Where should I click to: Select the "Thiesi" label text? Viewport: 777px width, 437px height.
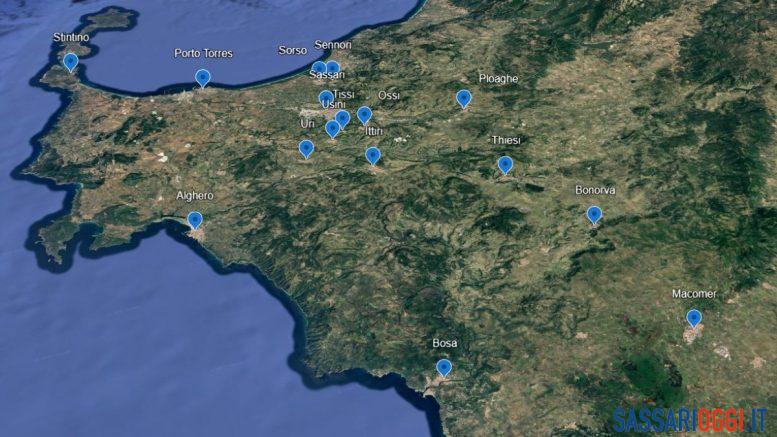click(x=506, y=140)
